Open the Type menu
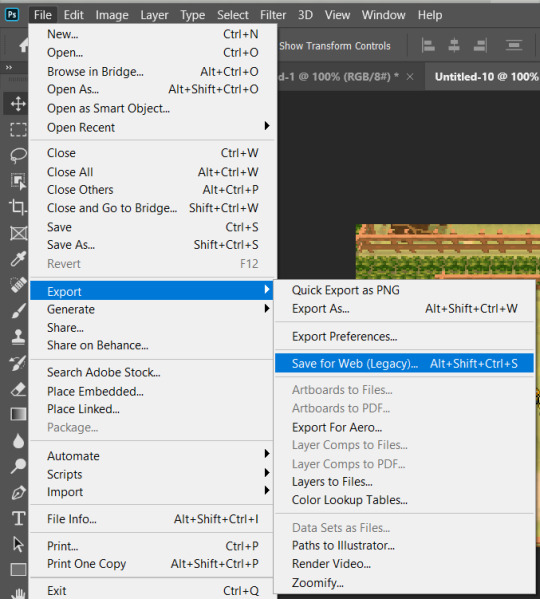 [x=192, y=15]
